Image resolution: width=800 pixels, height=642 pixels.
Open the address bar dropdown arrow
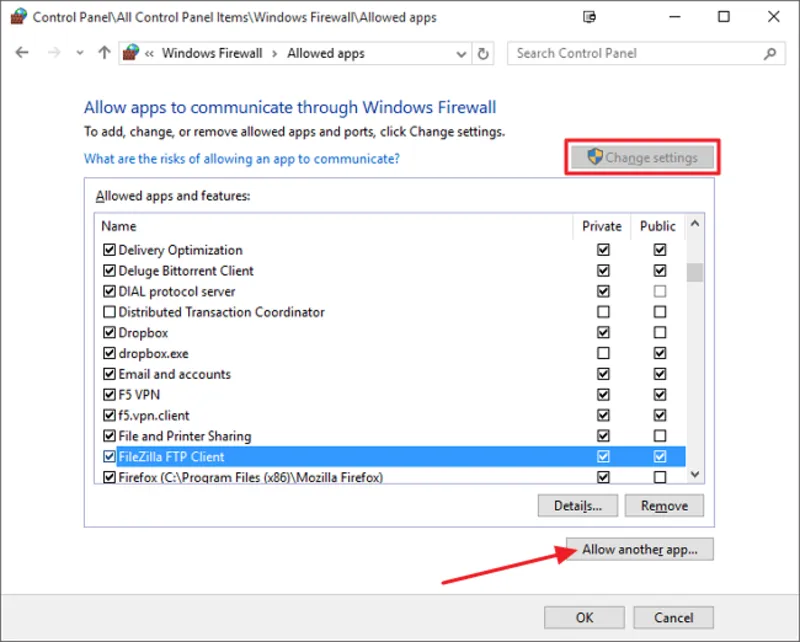click(x=460, y=53)
